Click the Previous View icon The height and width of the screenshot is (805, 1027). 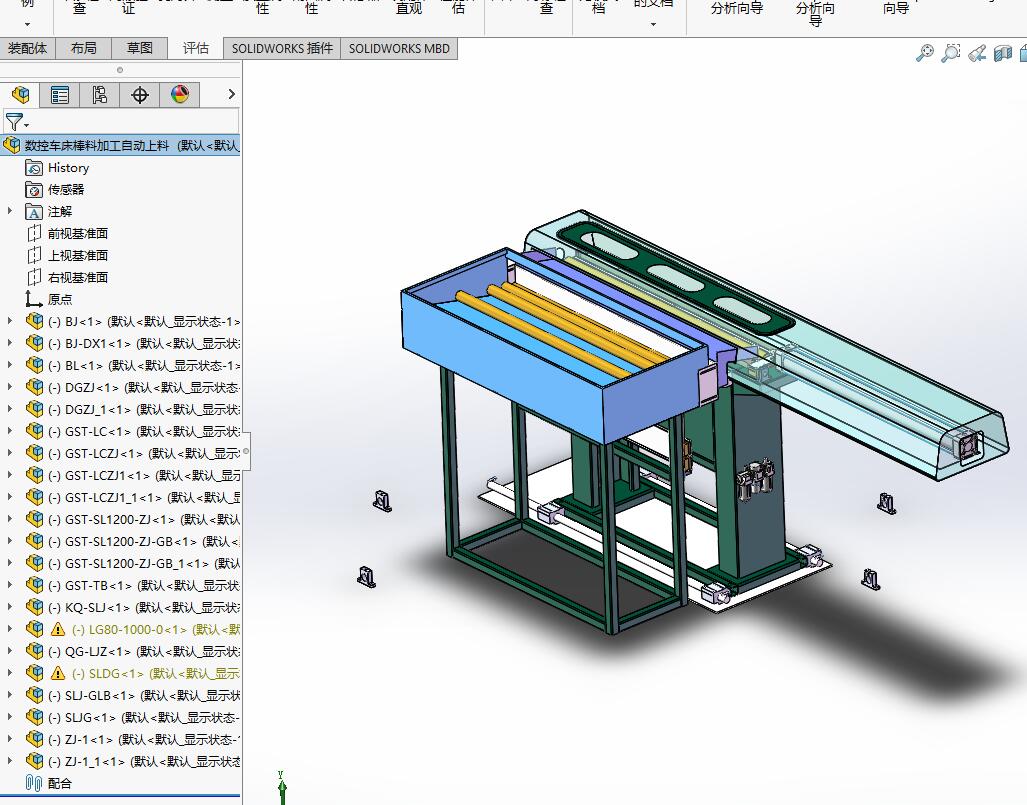(977, 52)
